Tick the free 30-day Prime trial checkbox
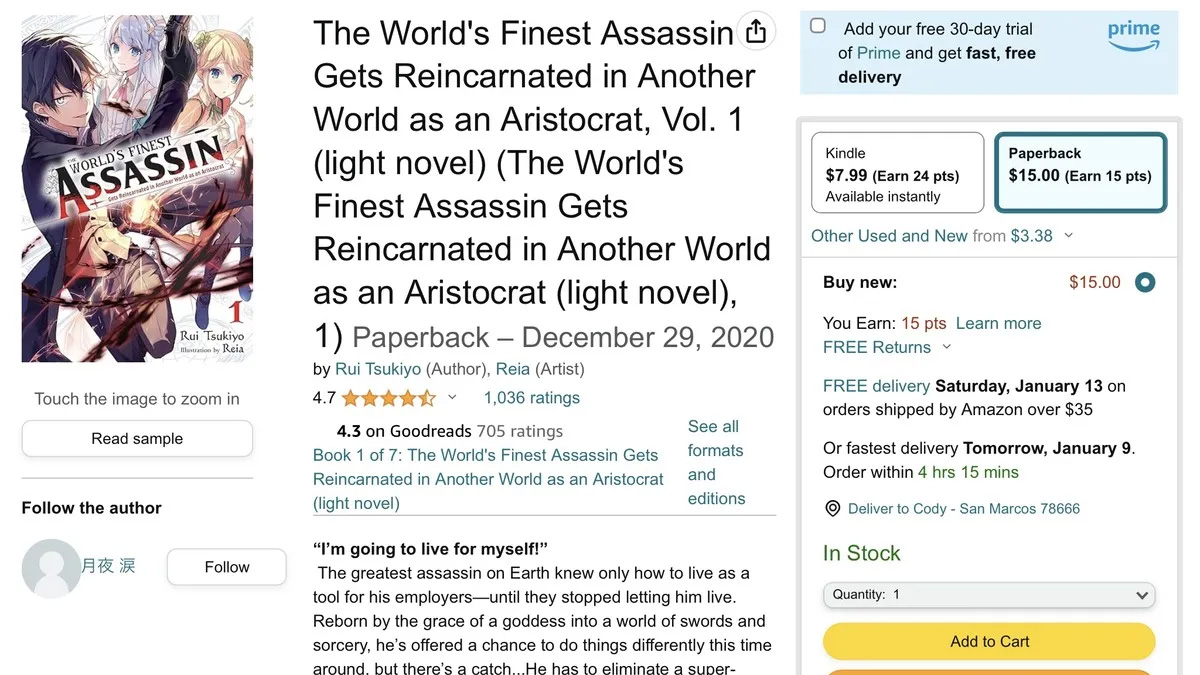The height and width of the screenshot is (675, 1200). tap(818, 26)
